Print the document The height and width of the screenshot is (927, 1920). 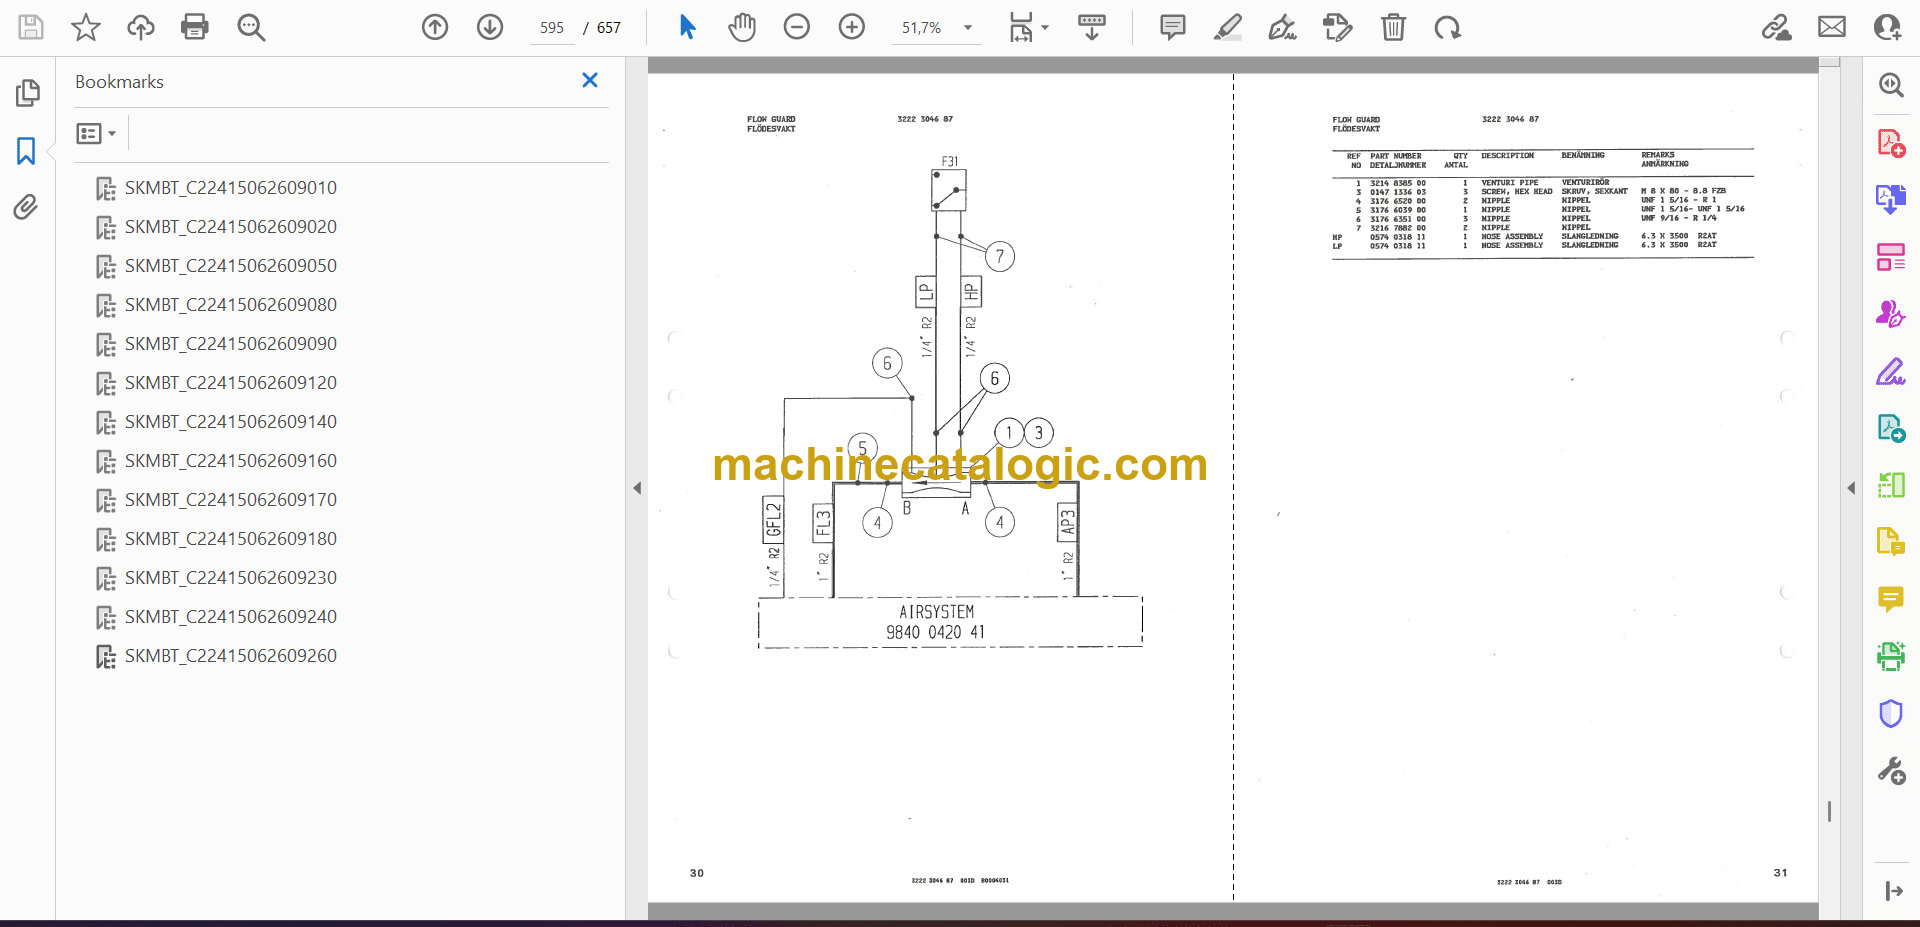click(195, 27)
